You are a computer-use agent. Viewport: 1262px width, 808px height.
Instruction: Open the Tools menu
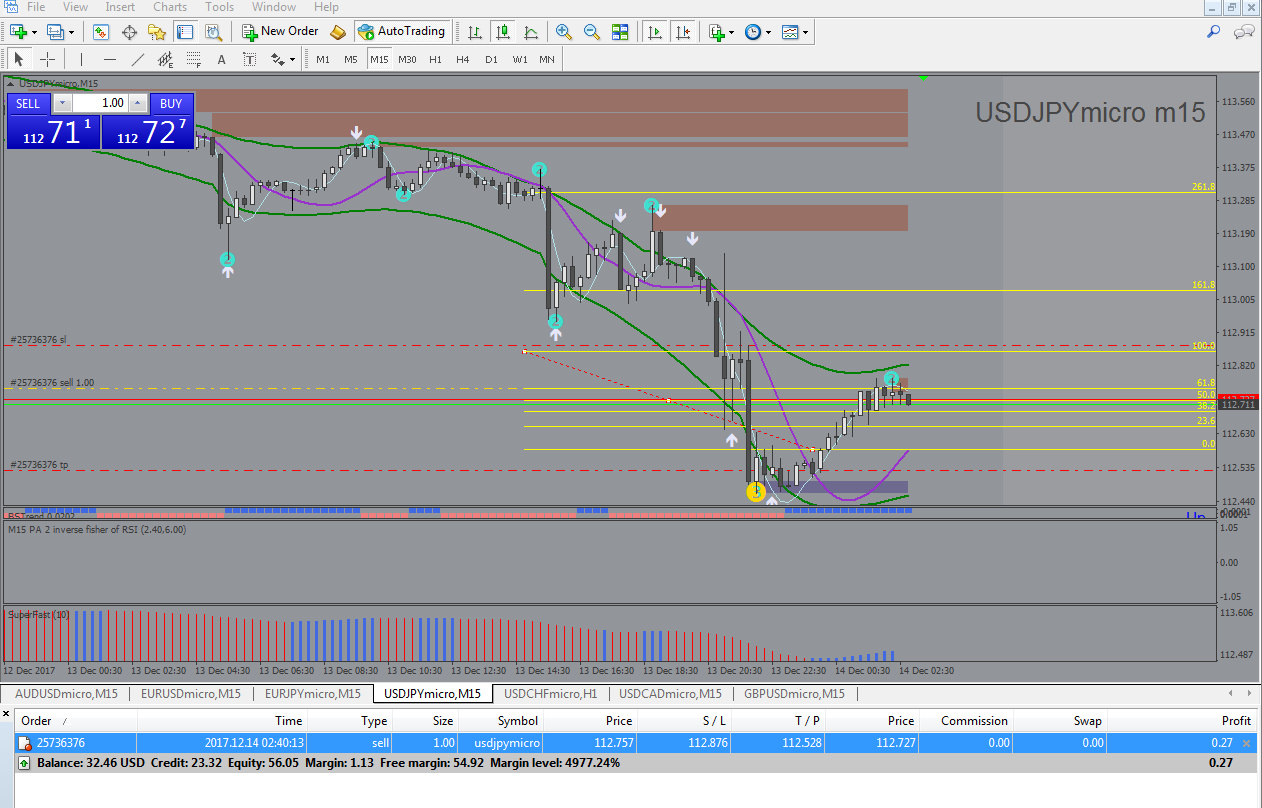coord(219,7)
